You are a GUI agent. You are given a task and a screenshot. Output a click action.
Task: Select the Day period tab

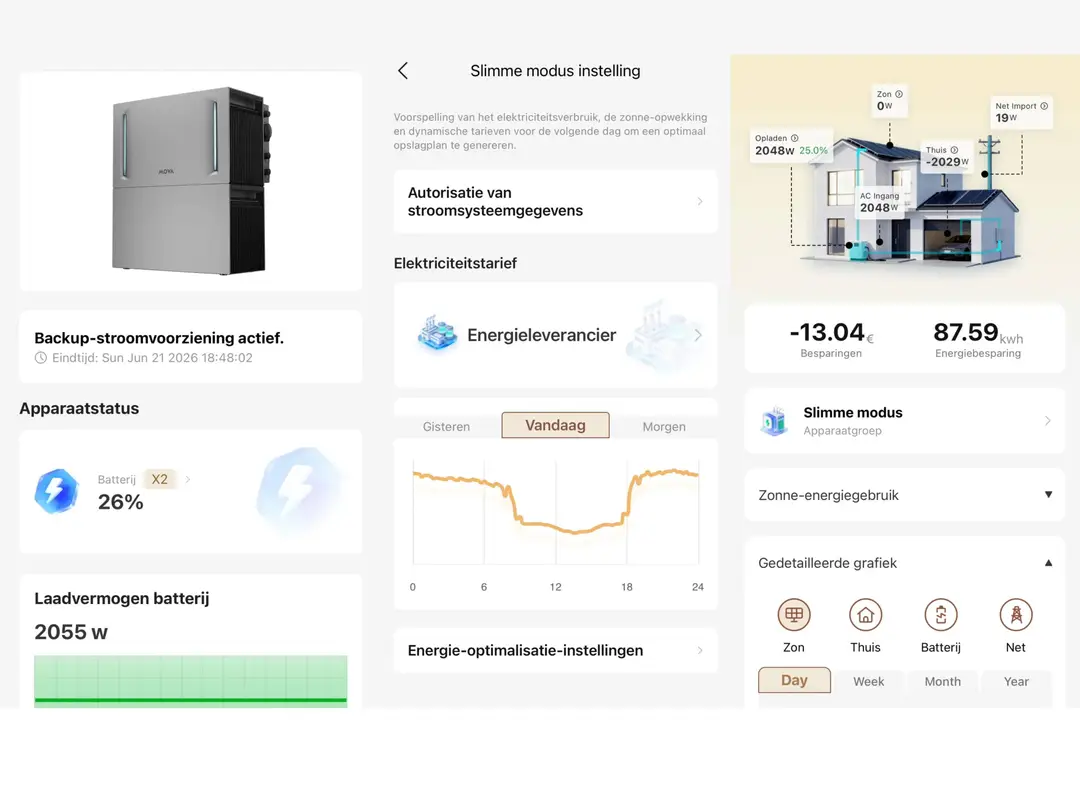coord(794,680)
